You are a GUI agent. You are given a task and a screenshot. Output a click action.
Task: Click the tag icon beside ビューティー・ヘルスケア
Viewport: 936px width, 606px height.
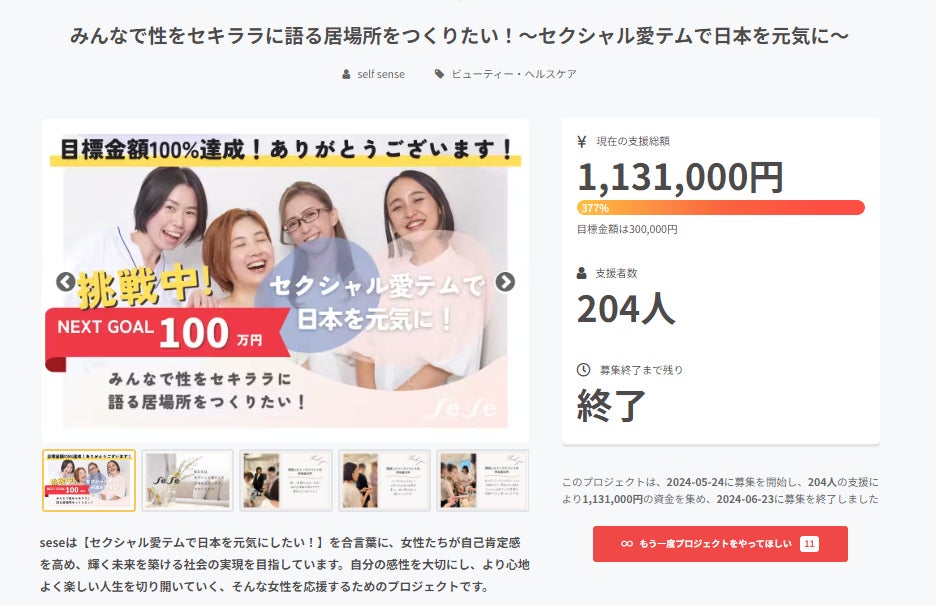tap(439, 74)
